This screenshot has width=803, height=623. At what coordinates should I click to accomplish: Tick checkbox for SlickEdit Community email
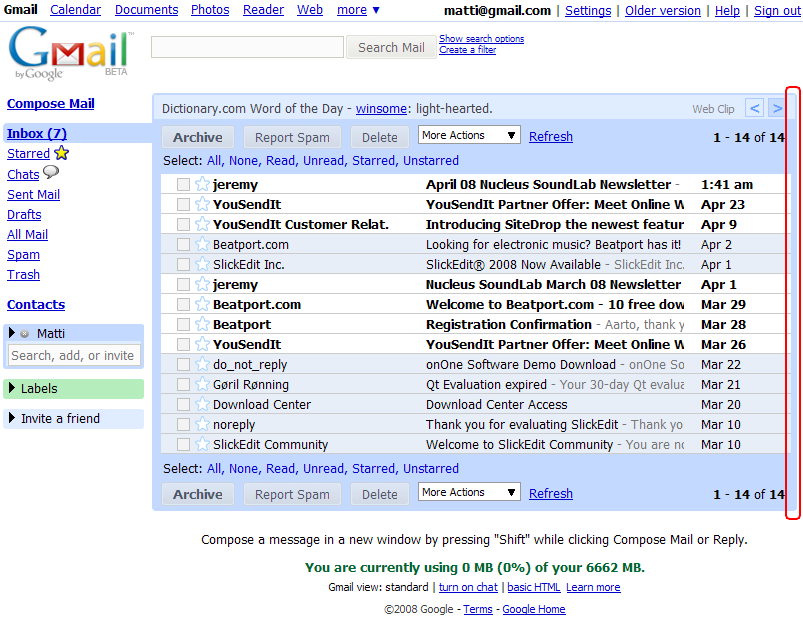183,444
